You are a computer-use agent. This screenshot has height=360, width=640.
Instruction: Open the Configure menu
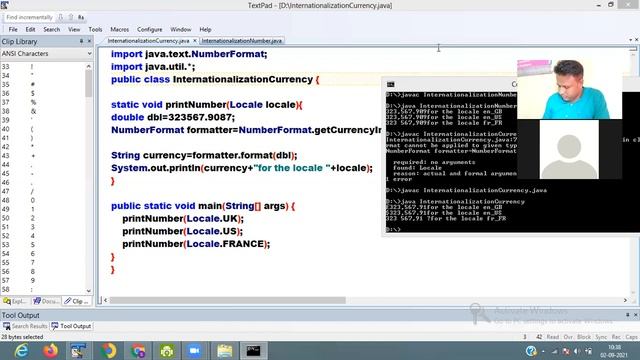(149, 29)
